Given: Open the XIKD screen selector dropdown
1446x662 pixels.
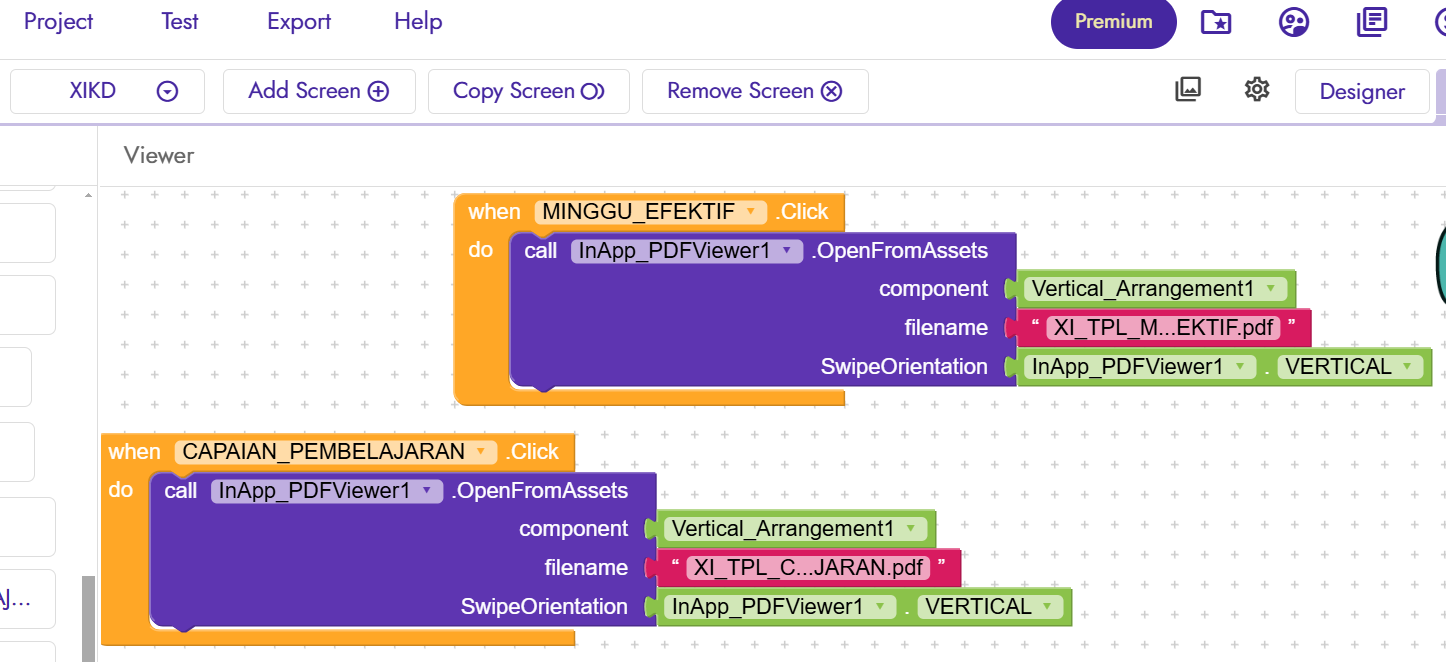Looking at the screenshot, I should point(107,91).
